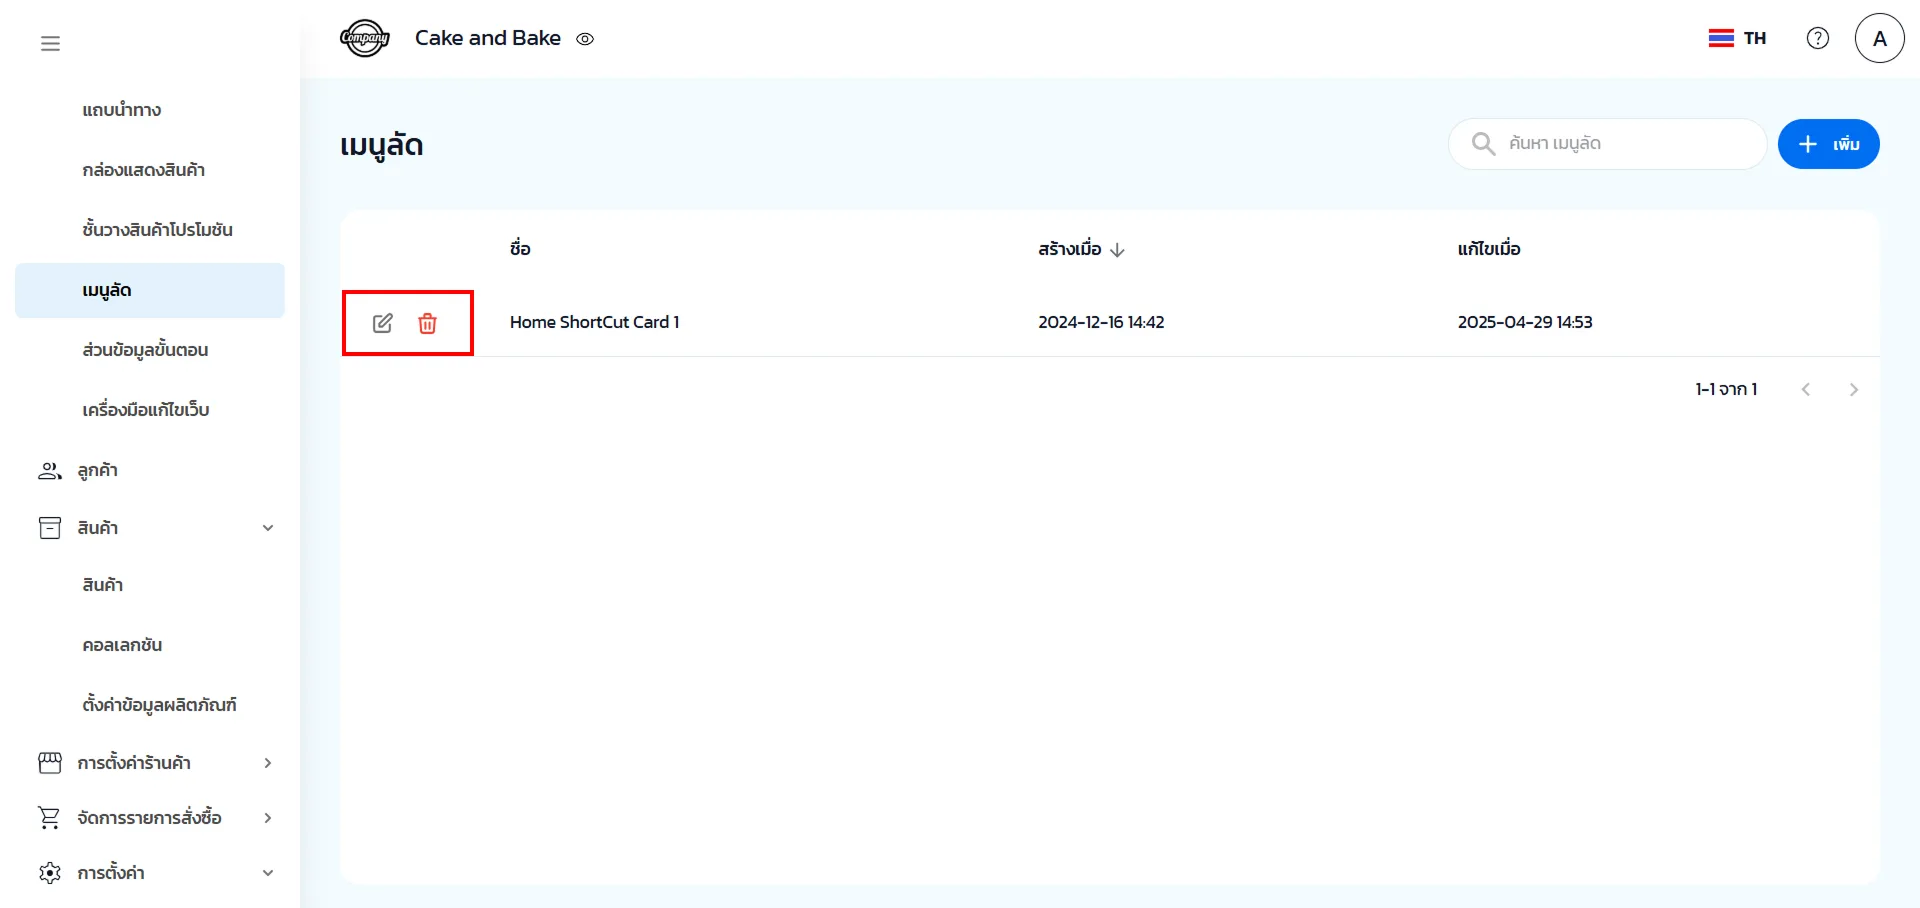Switch language using the TH flag selector
The height and width of the screenshot is (908, 1920).
(x=1737, y=38)
